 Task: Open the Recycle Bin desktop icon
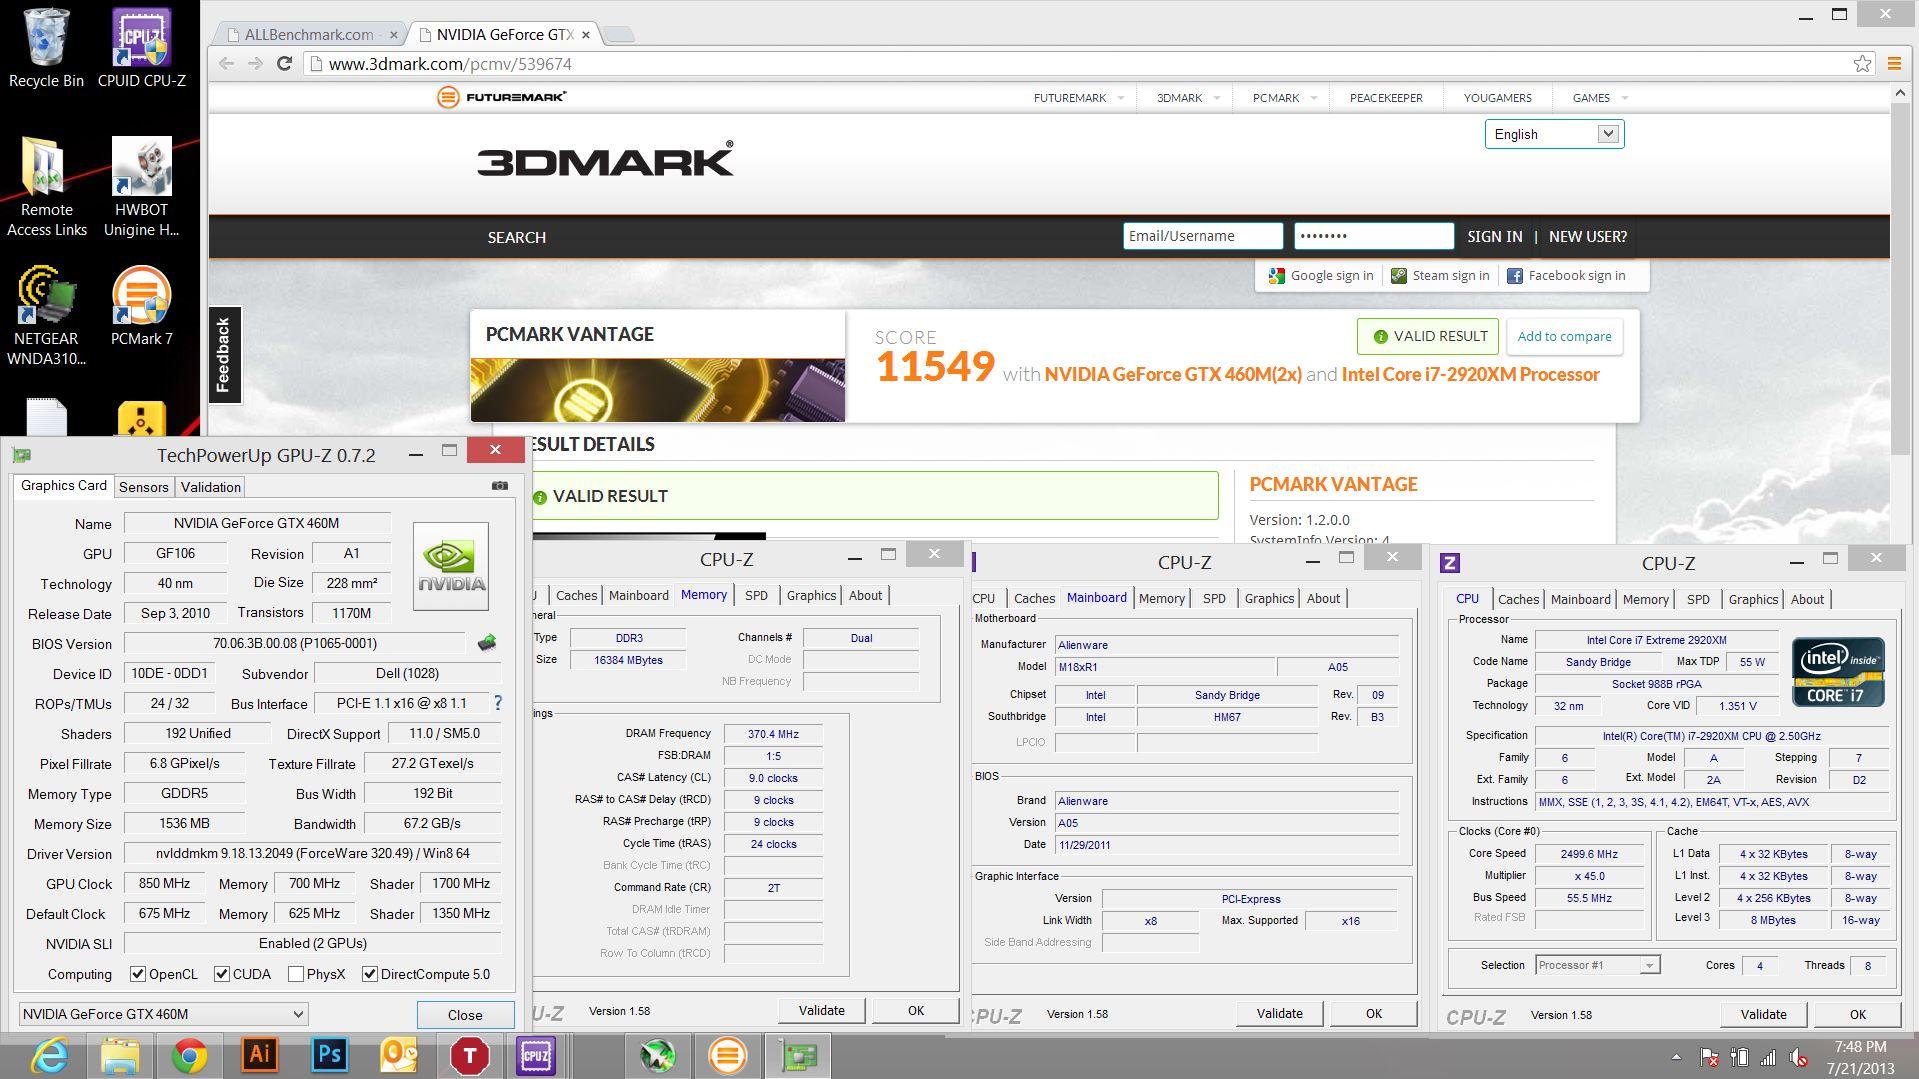46,48
